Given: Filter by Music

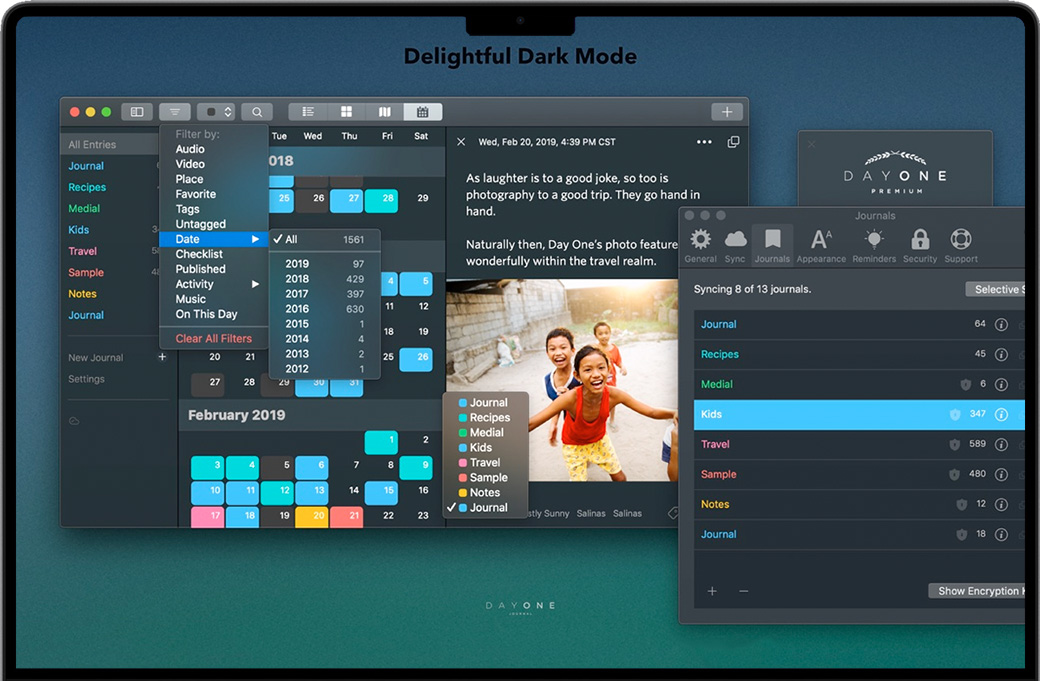Looking at the screenshot, I should coord(190,299).
